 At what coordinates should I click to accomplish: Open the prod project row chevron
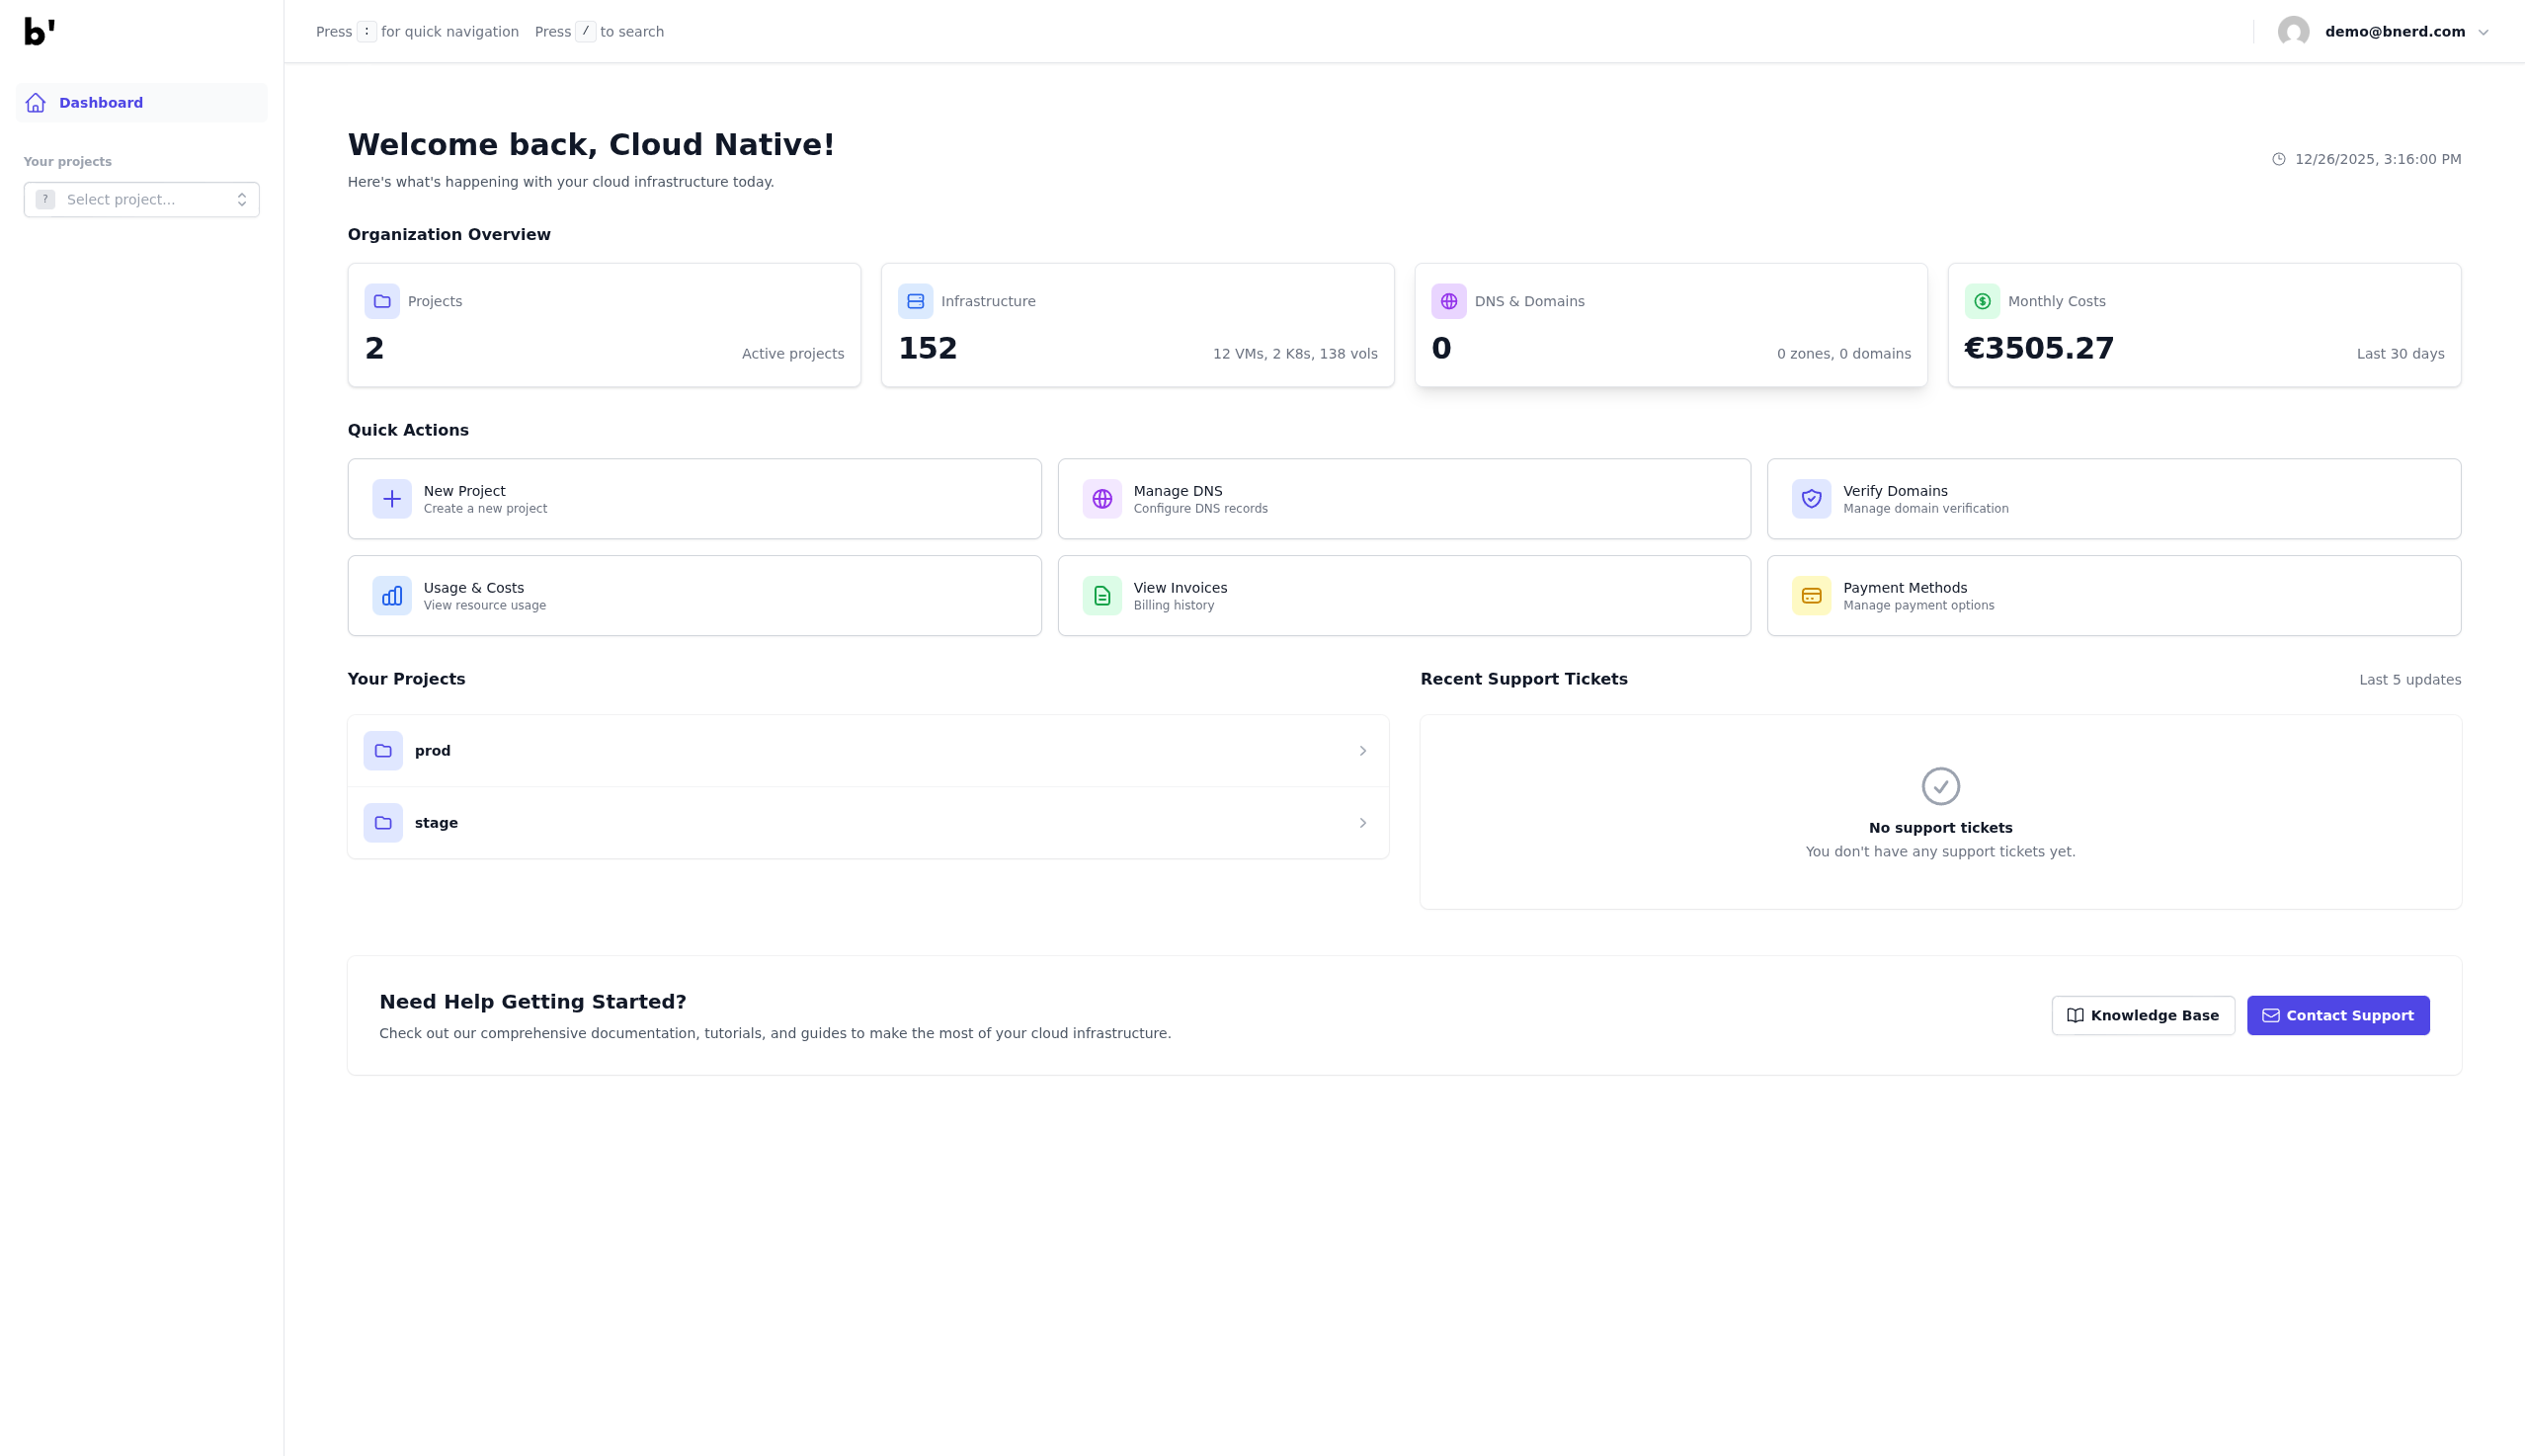[1362, 751]
